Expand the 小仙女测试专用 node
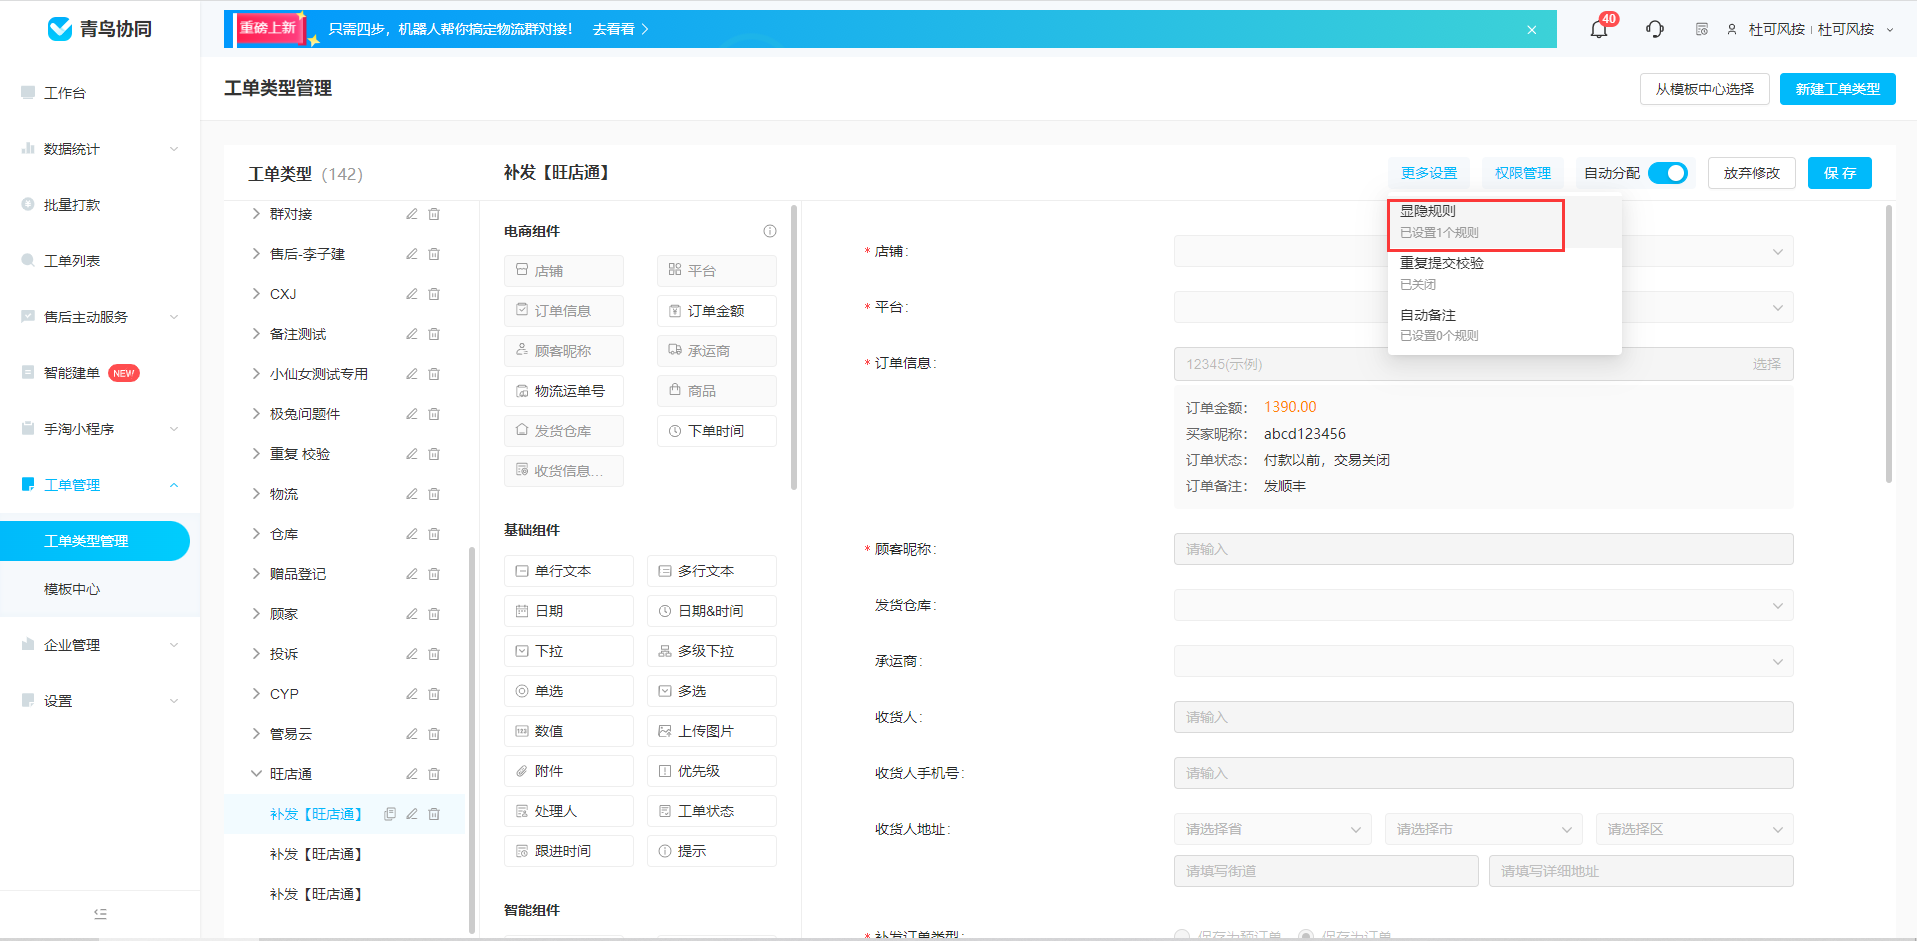Image resolution: width=1917 pixels, height=941 pixels. [256, 374]
